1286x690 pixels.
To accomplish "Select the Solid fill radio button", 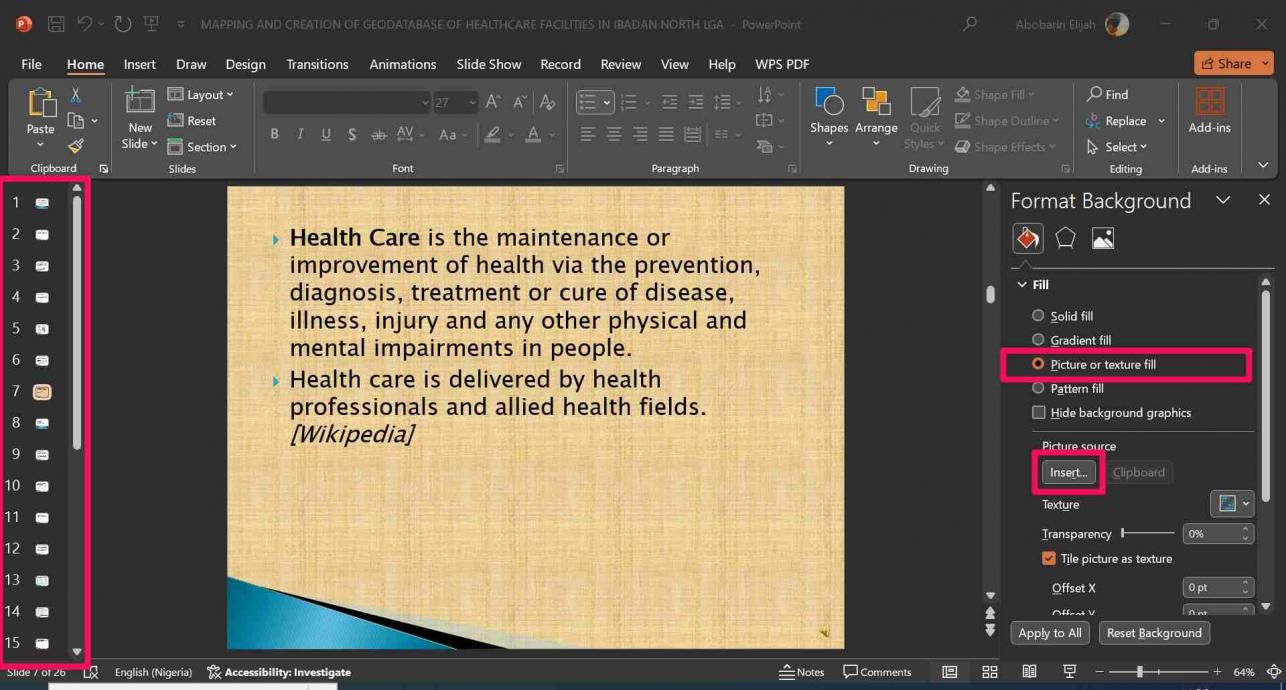I will coord(1038,316).
